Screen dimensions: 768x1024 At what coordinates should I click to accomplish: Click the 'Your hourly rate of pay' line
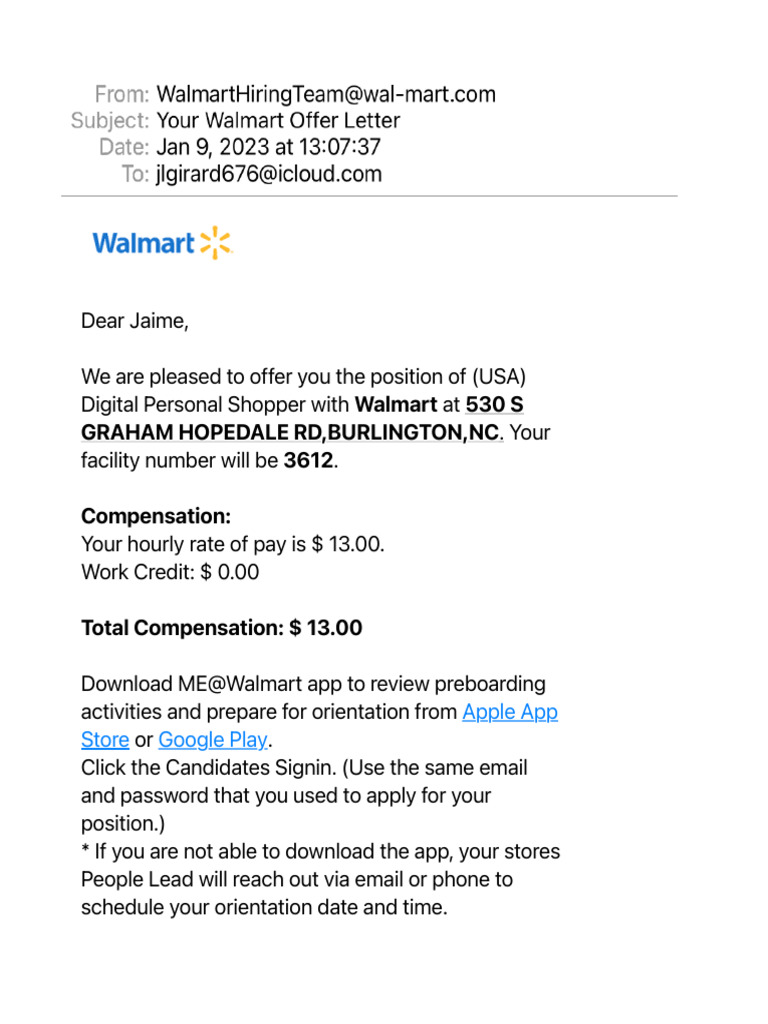tap(232, 544)
